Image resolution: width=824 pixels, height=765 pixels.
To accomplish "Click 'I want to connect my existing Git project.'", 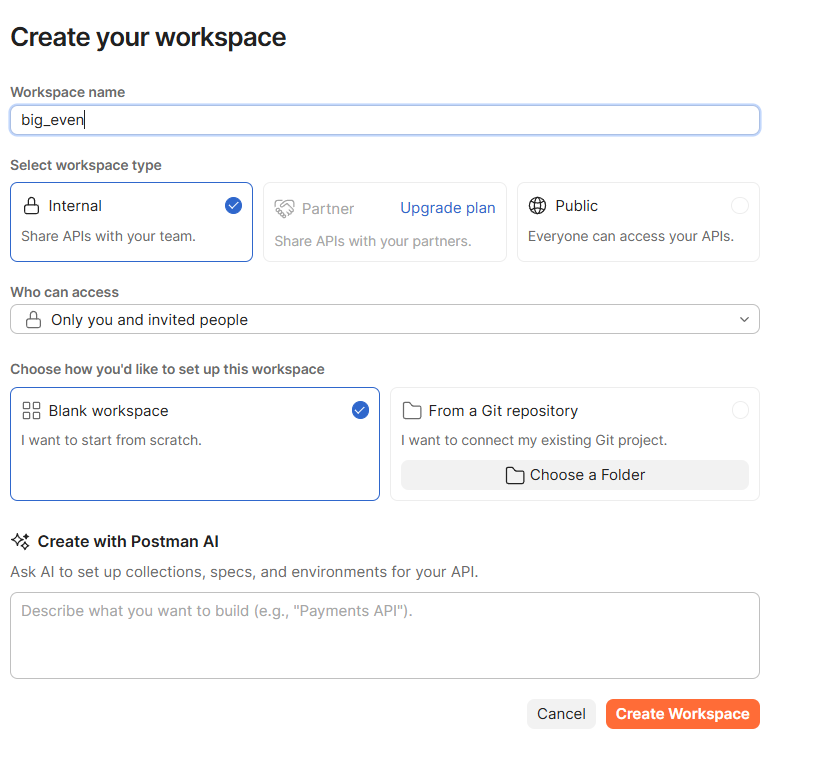I will 534,440.
